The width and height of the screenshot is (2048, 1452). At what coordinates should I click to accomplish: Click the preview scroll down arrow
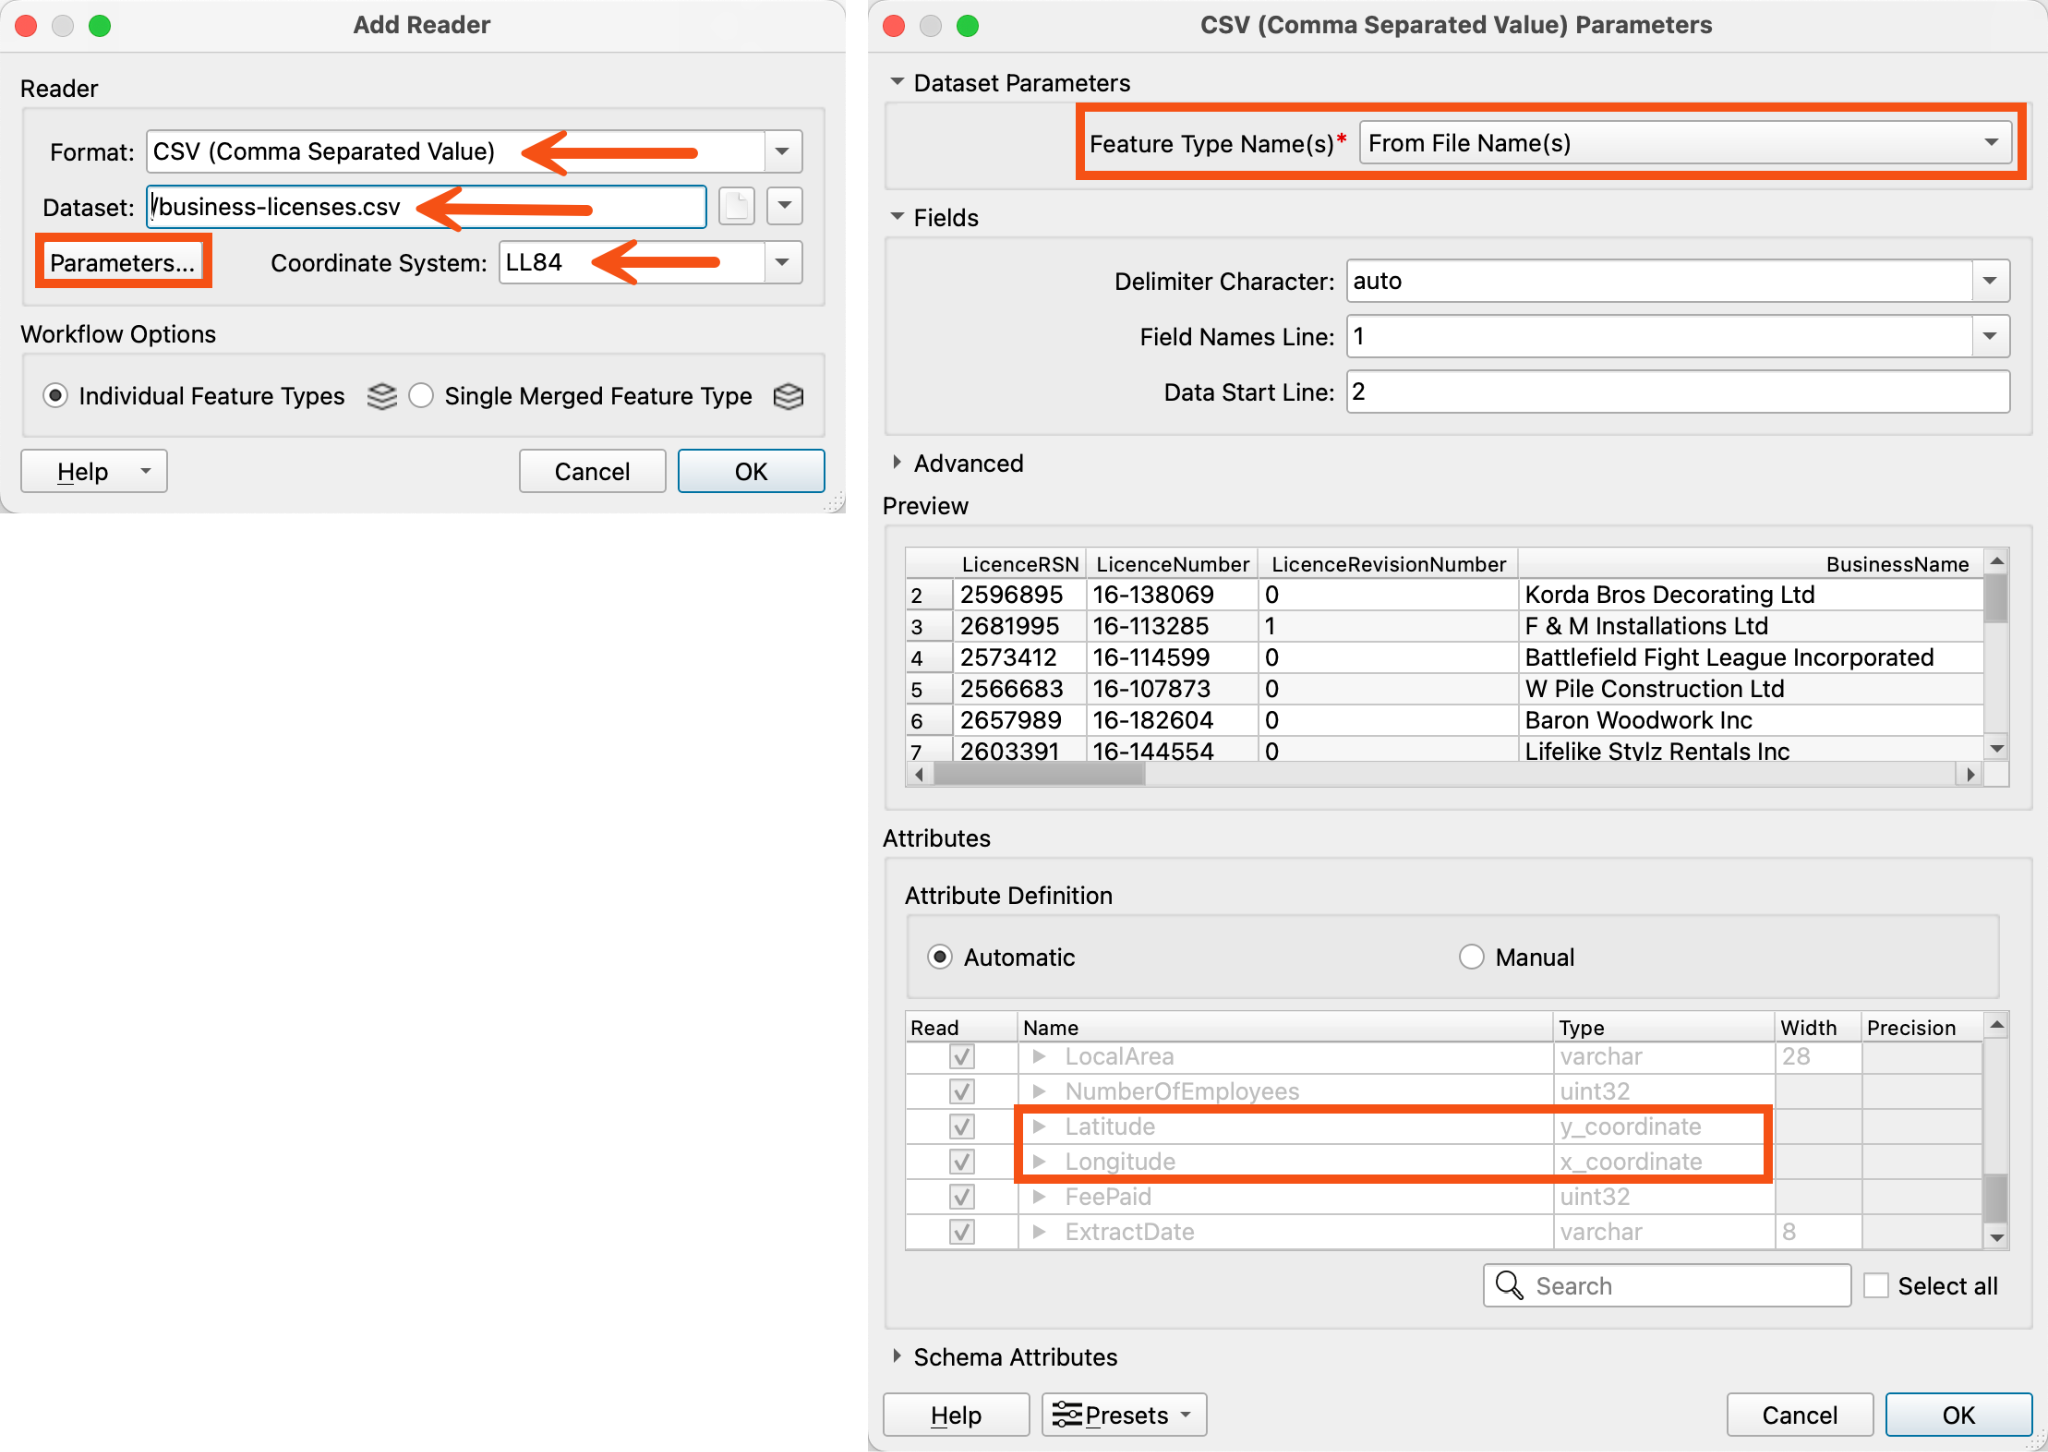[1996, 748]
